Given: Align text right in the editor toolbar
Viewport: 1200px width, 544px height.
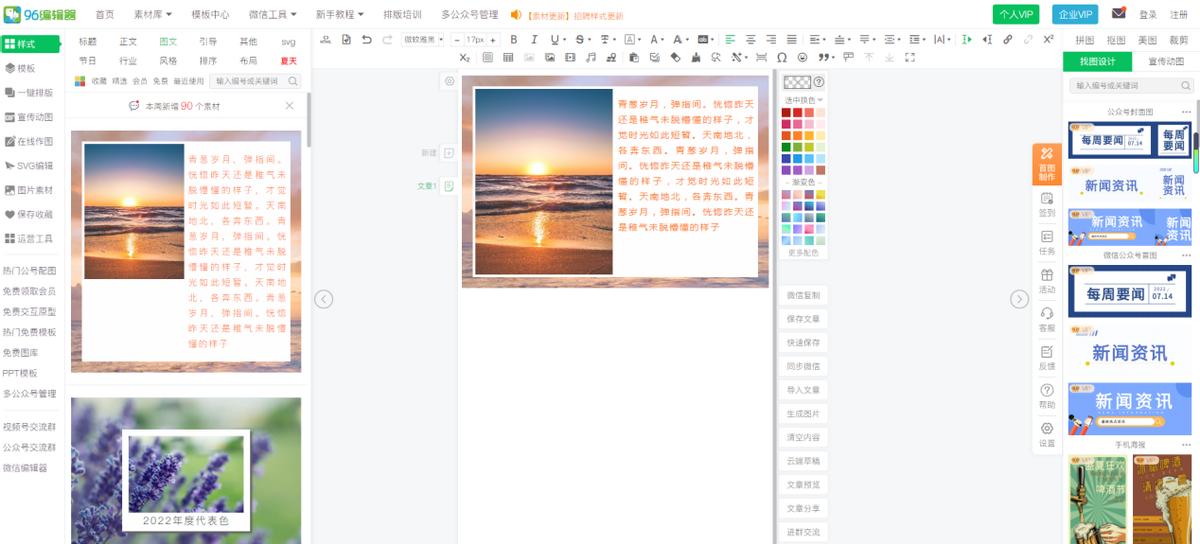Looking at the screenshot, I should point(771,40).
